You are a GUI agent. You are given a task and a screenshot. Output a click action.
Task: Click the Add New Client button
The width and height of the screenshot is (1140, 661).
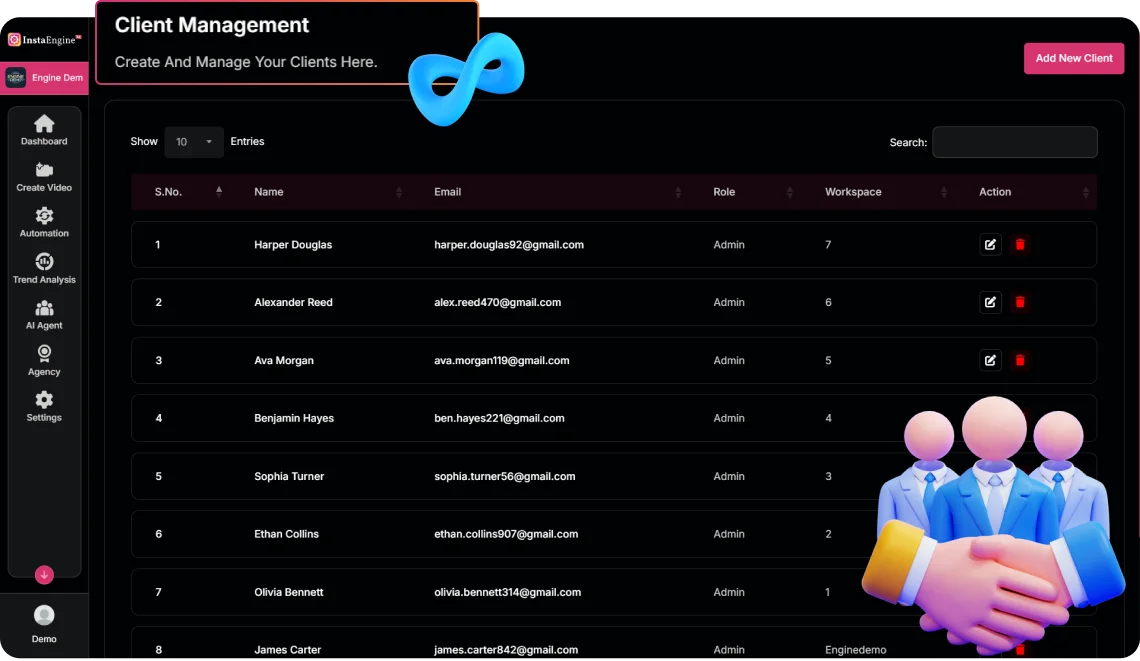point(1074,58)
